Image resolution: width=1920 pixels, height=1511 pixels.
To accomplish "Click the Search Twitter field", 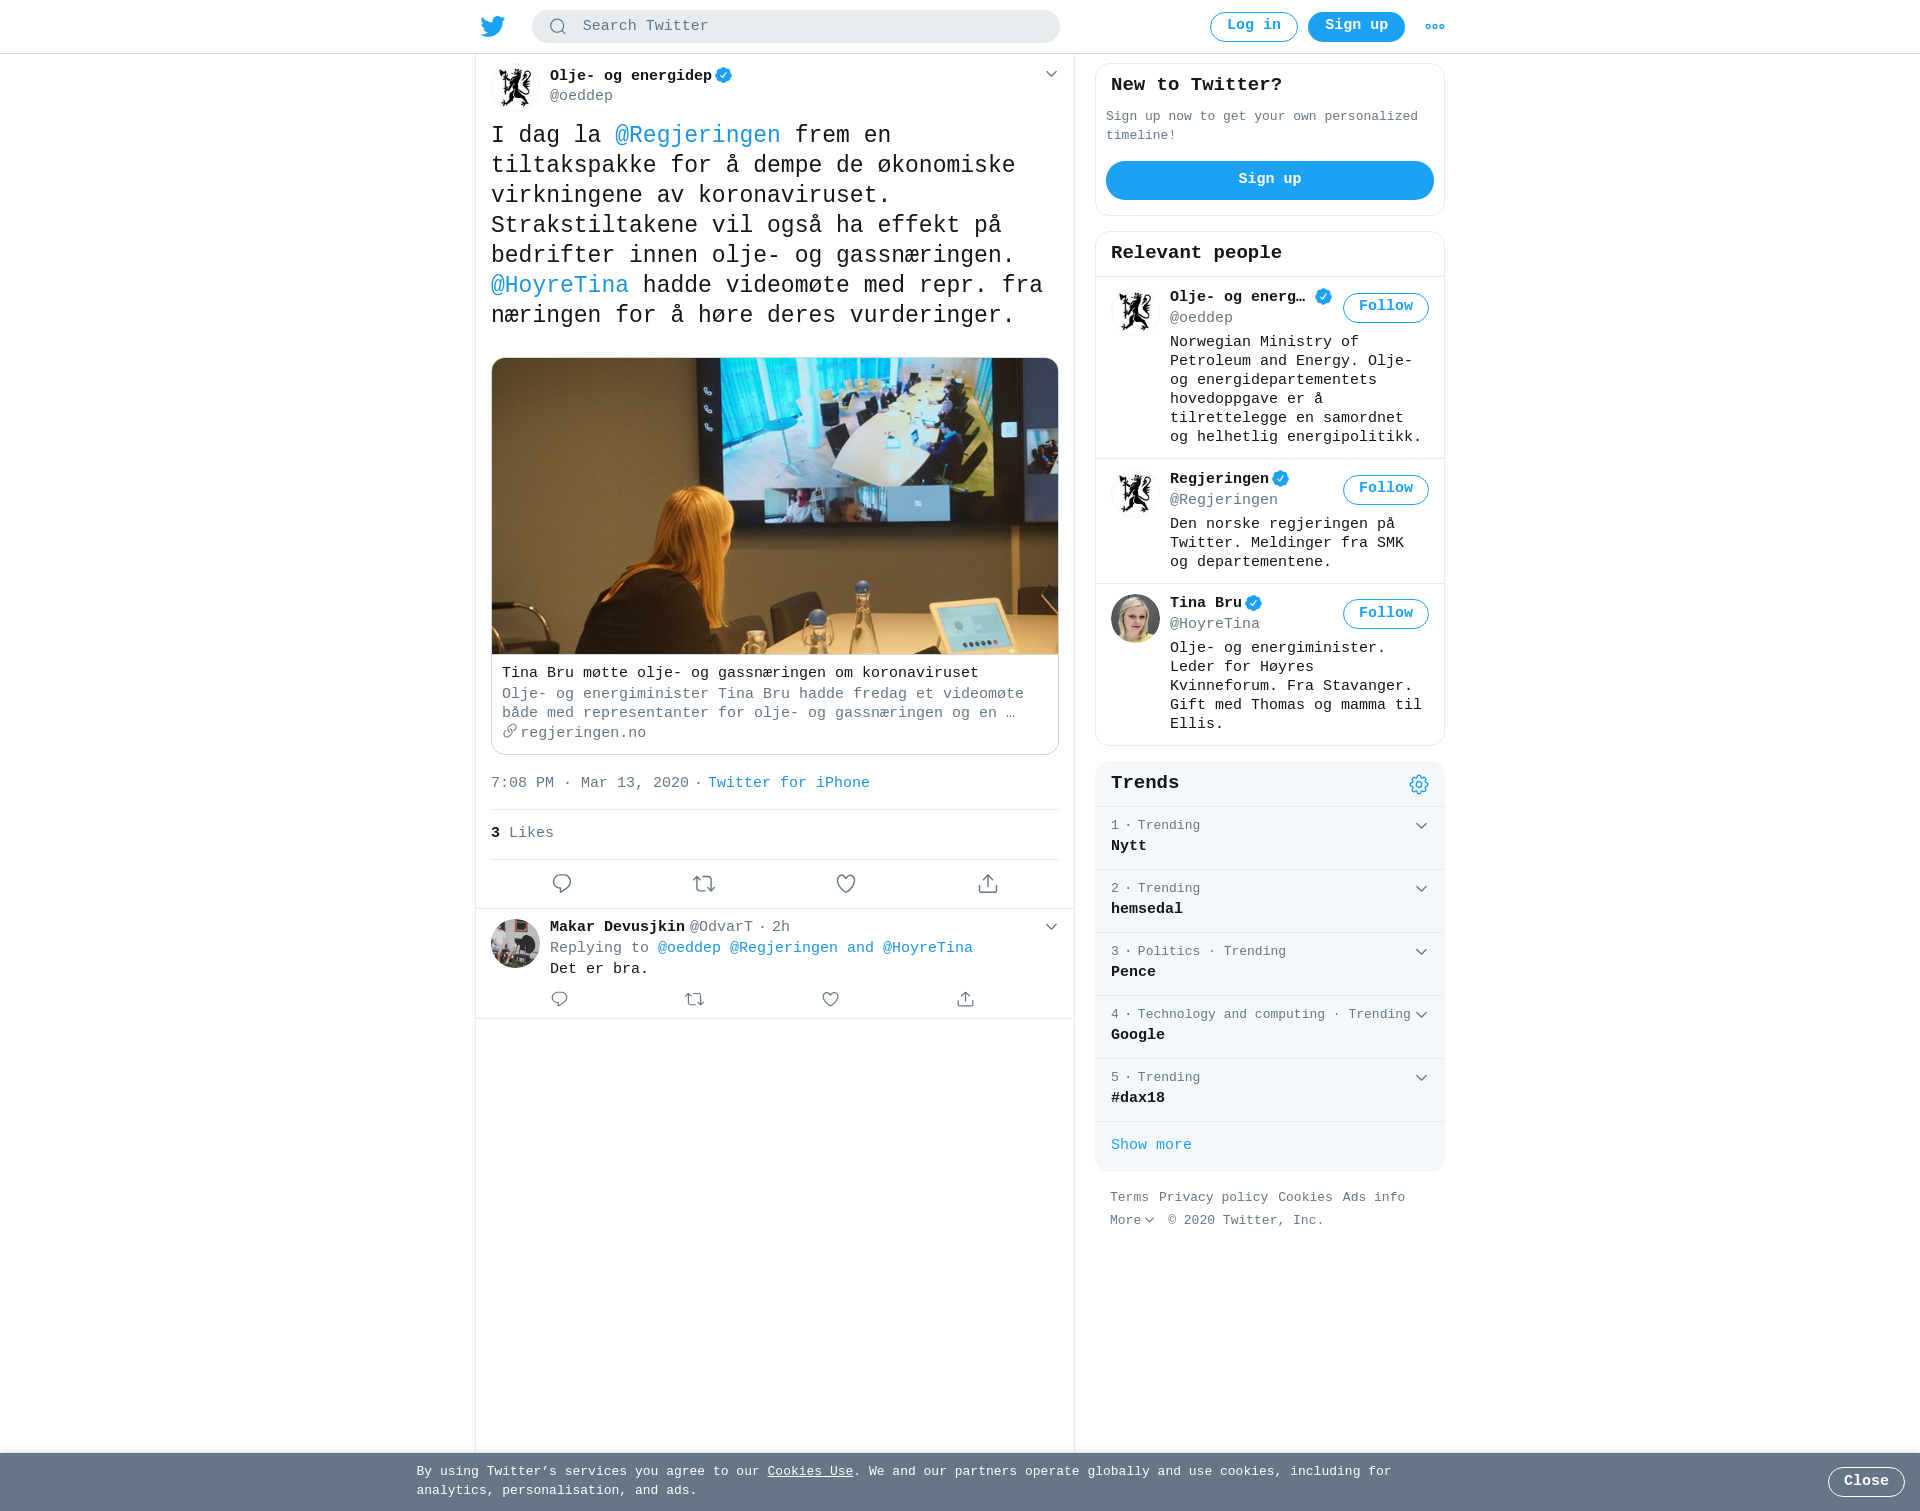I will coord(796,27).
